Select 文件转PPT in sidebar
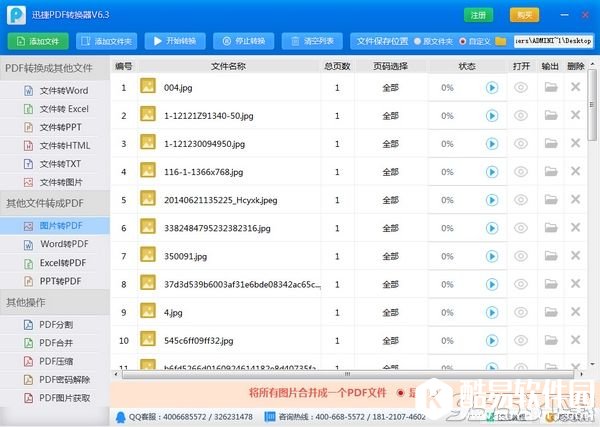 55,127
